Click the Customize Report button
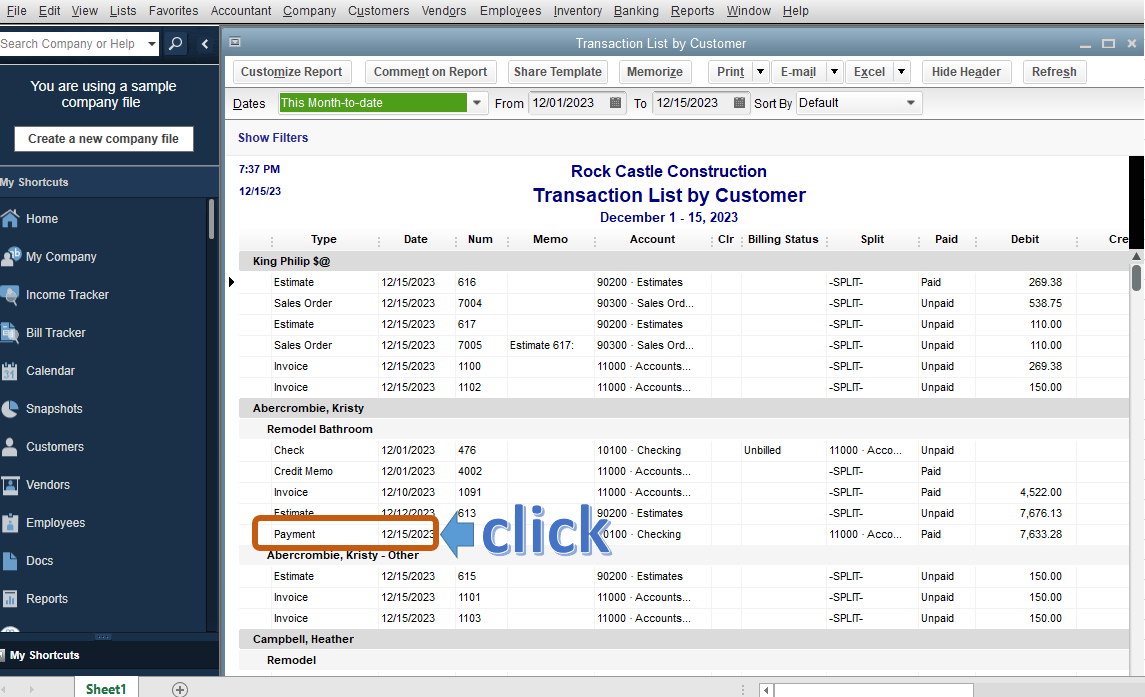 291,72
